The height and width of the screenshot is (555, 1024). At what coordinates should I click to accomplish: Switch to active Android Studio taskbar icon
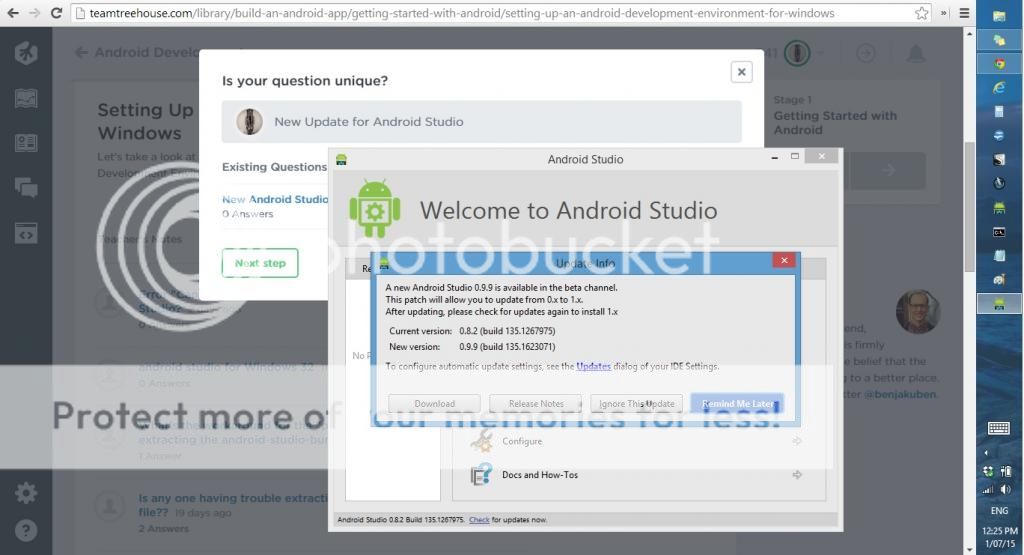tap(999, 304)
